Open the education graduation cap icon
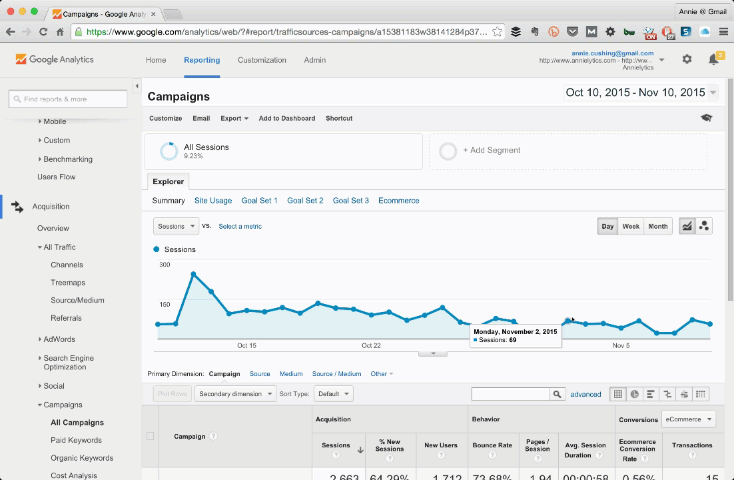Viewport: 734px width, 480px height. [706, 118]
